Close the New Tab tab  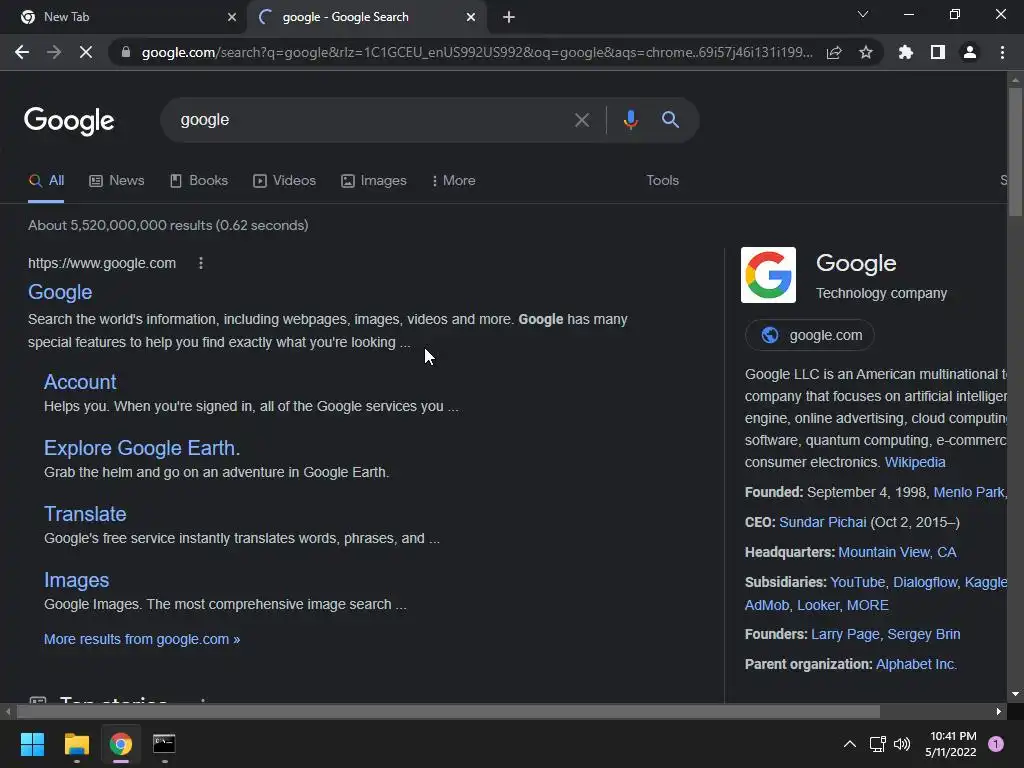232,17
